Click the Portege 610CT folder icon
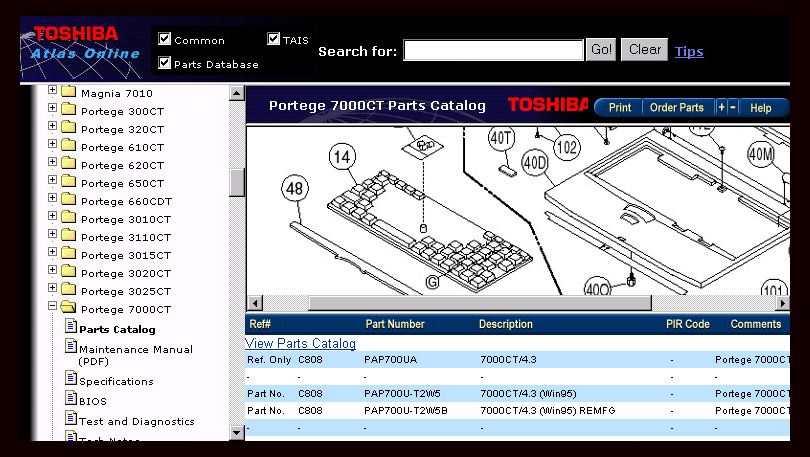 (x=68, y=146)
